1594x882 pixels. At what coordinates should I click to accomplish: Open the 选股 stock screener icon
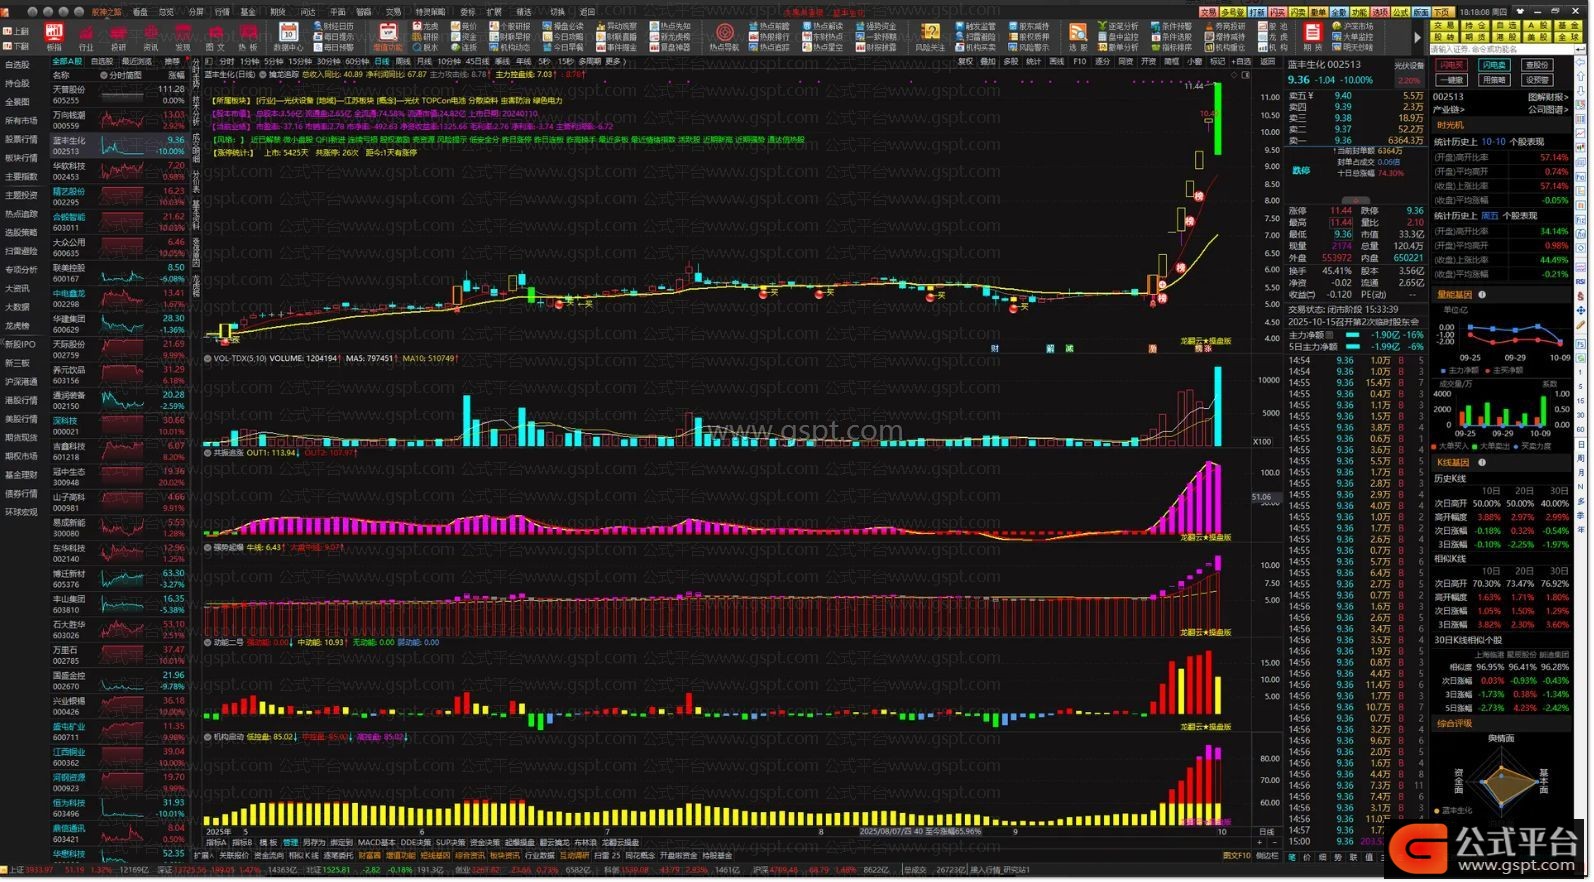[x=1078, y=32]
